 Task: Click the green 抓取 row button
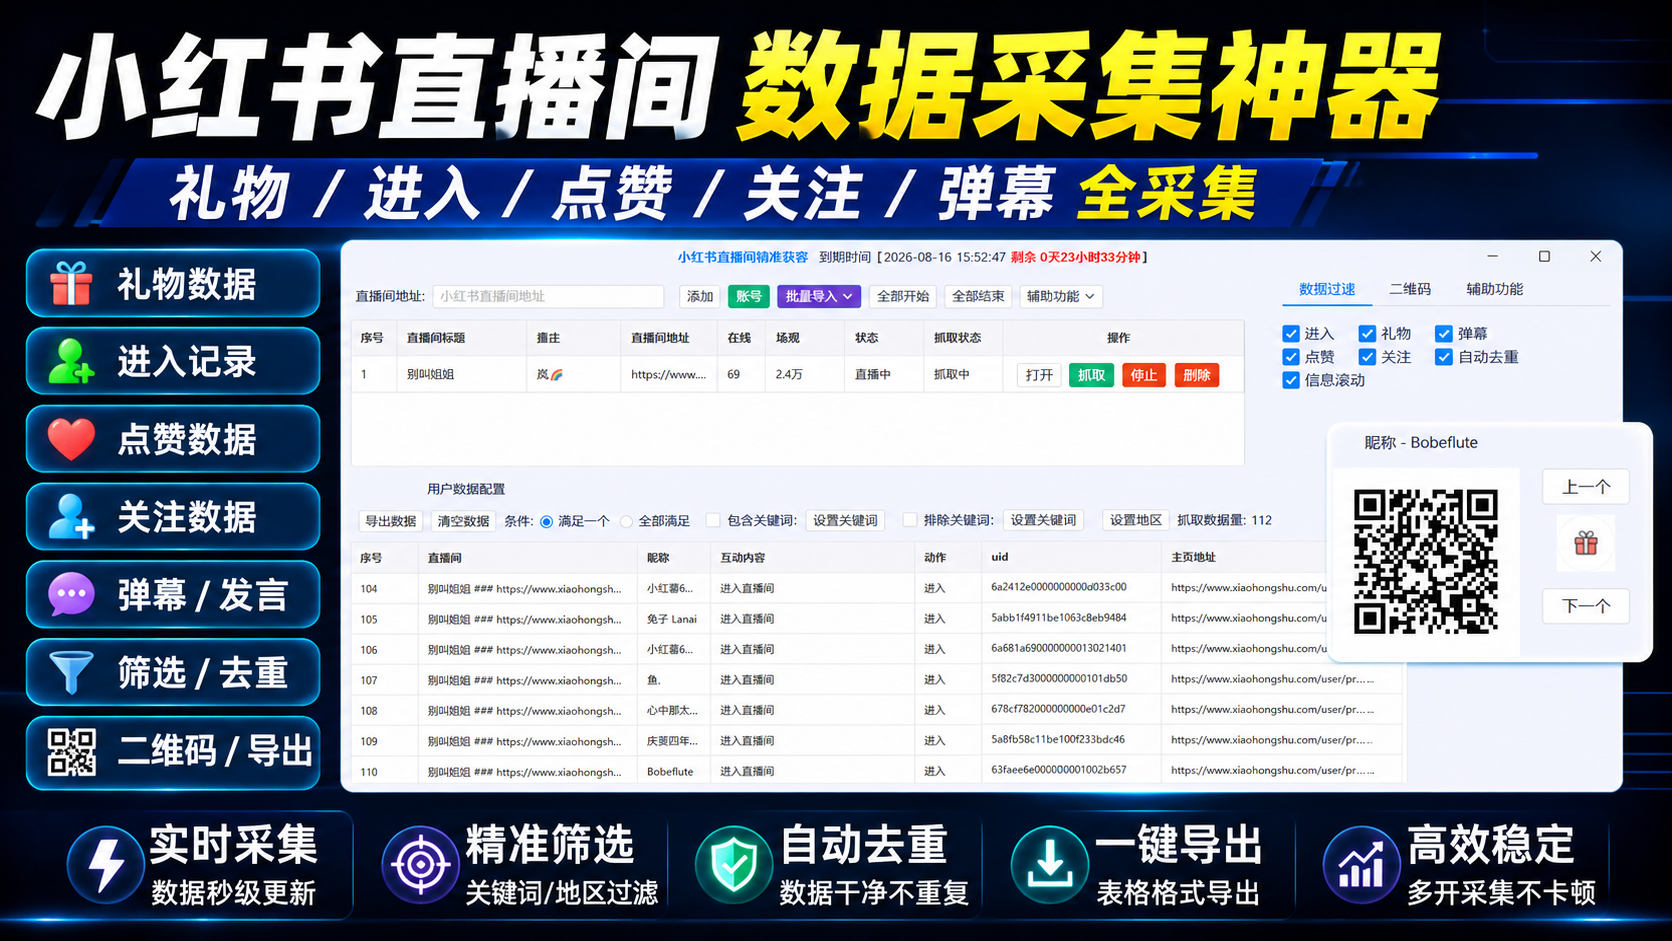tap(1091, 375)
